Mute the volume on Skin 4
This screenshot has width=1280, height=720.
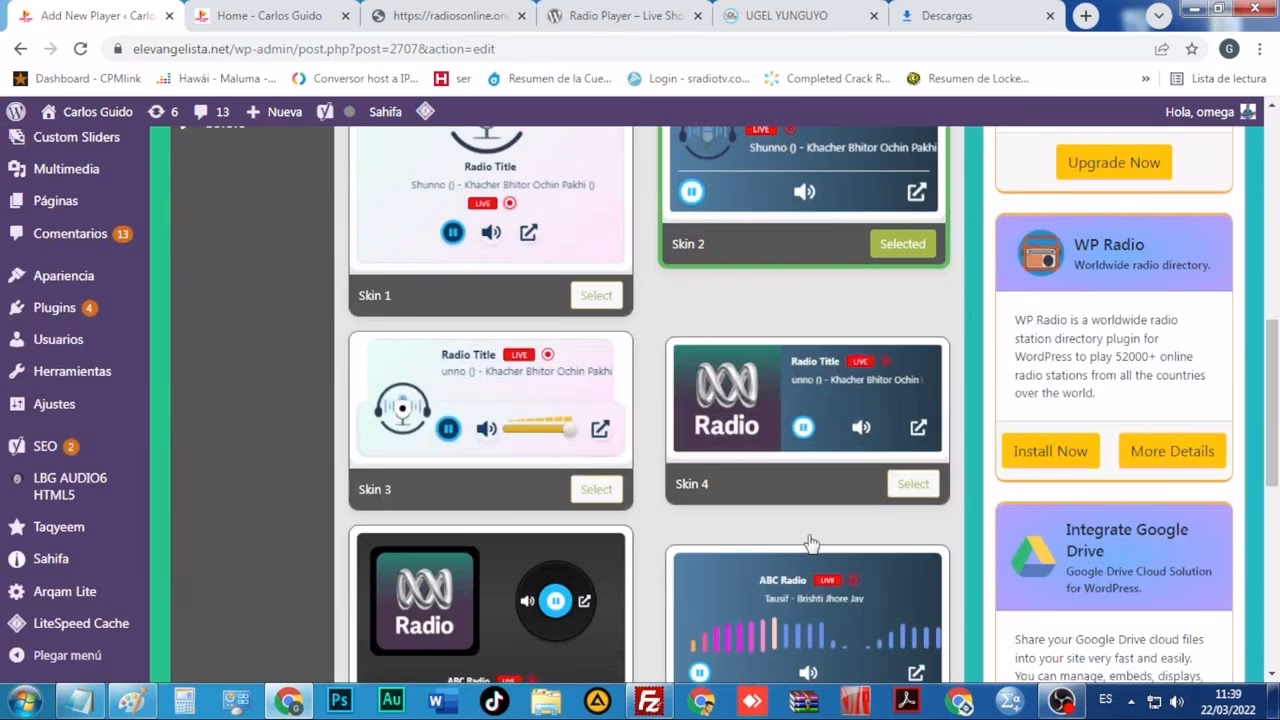coord(861,427)
